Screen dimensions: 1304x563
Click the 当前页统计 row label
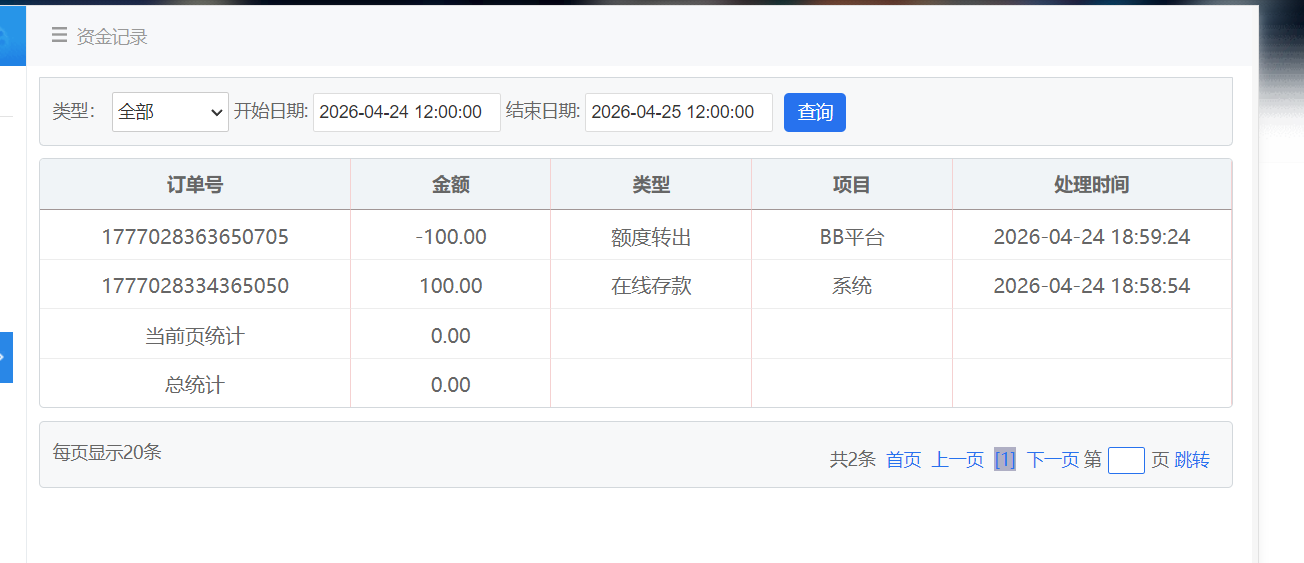195,336
